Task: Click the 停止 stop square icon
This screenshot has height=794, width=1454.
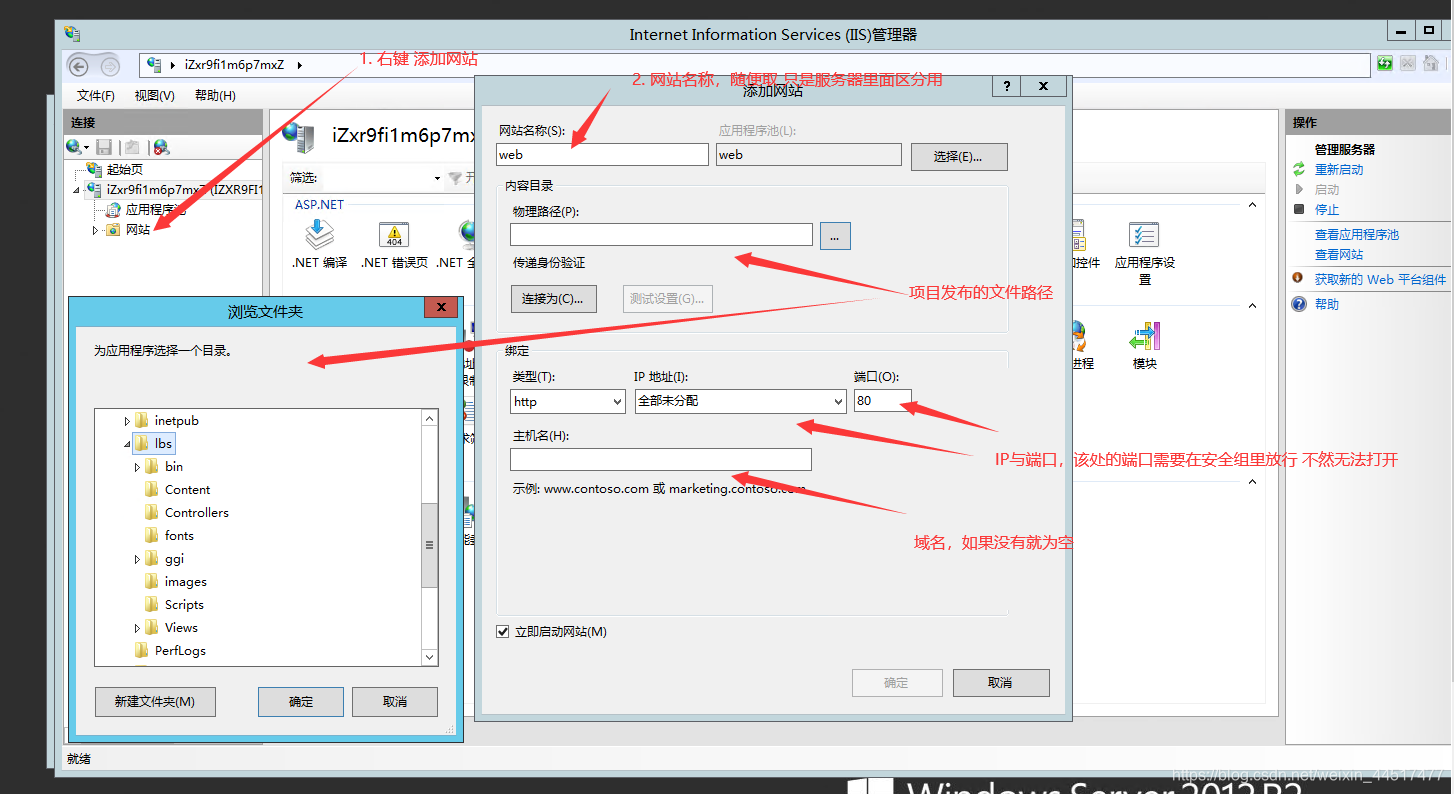Action: [x=1299, y=209]
